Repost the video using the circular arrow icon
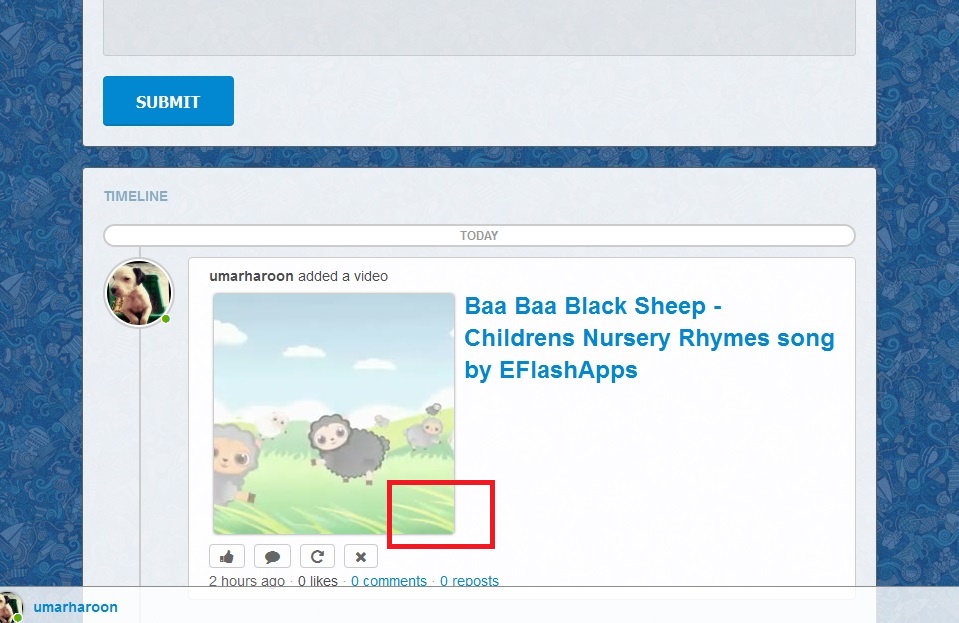The image size is (959, 623). tap(317, 556)
